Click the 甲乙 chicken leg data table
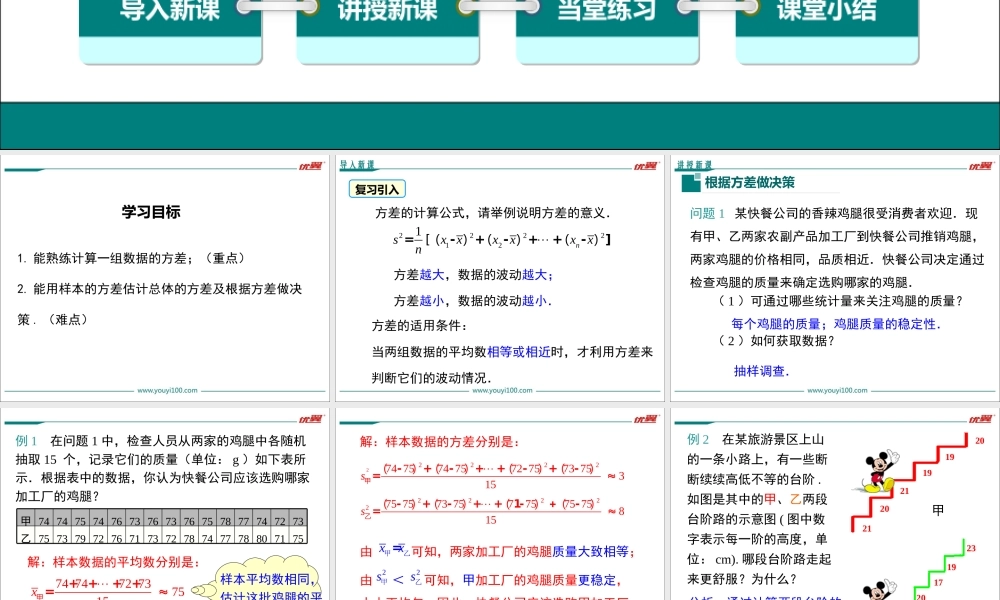The width and height of the screenshot is (1000, 600). (162, 529)
